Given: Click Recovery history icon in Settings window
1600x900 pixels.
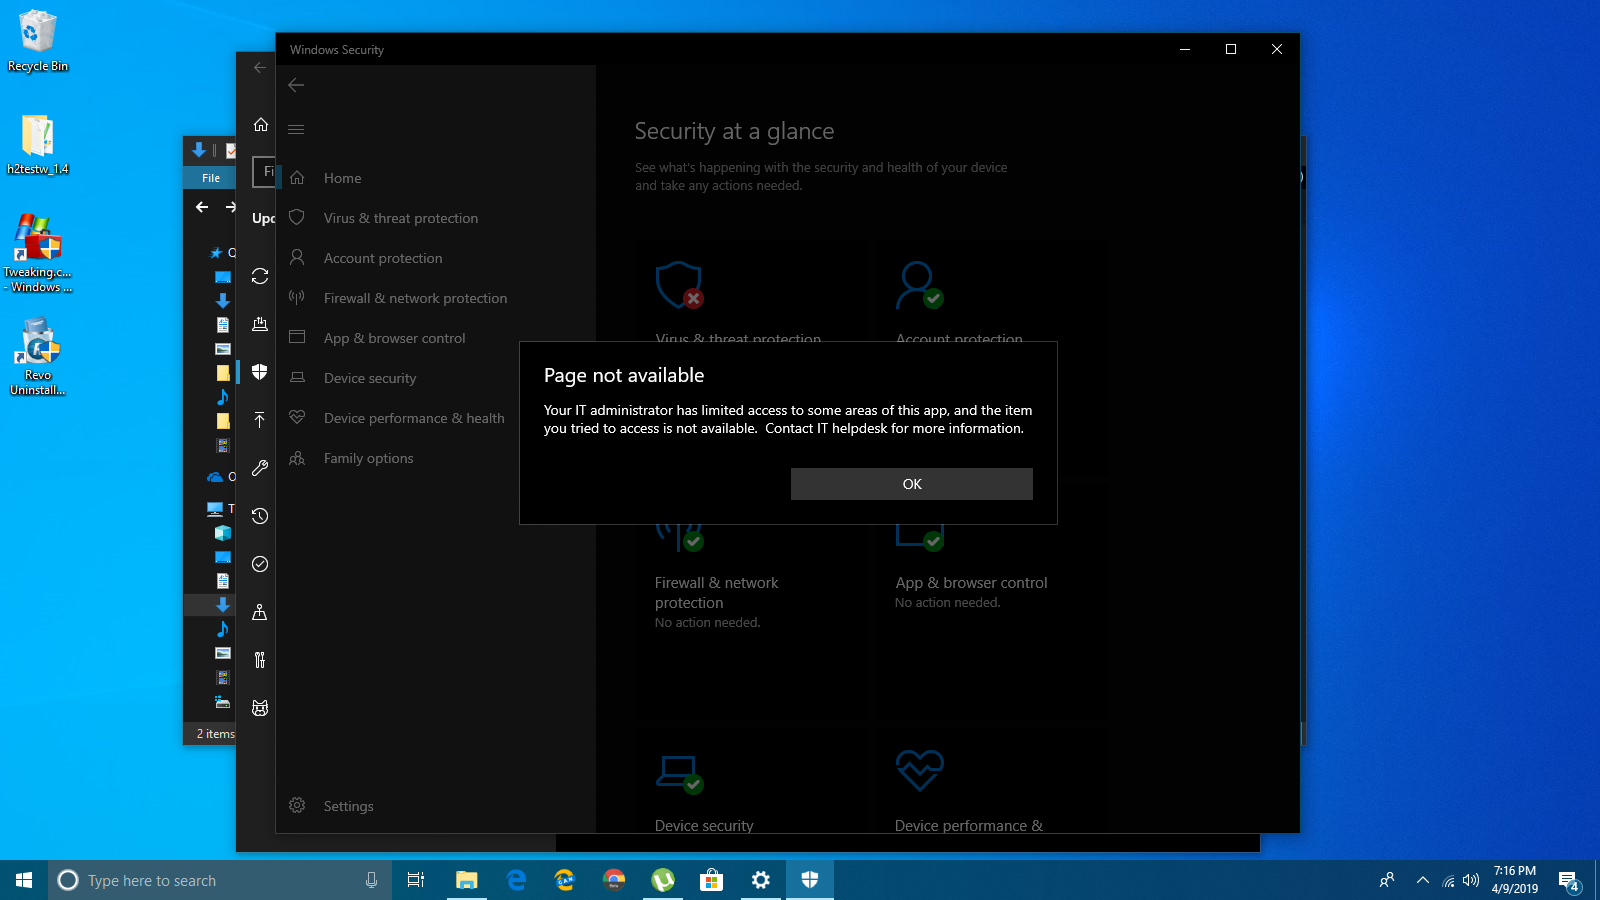Looking at the screenshot, I should point(260,516).
